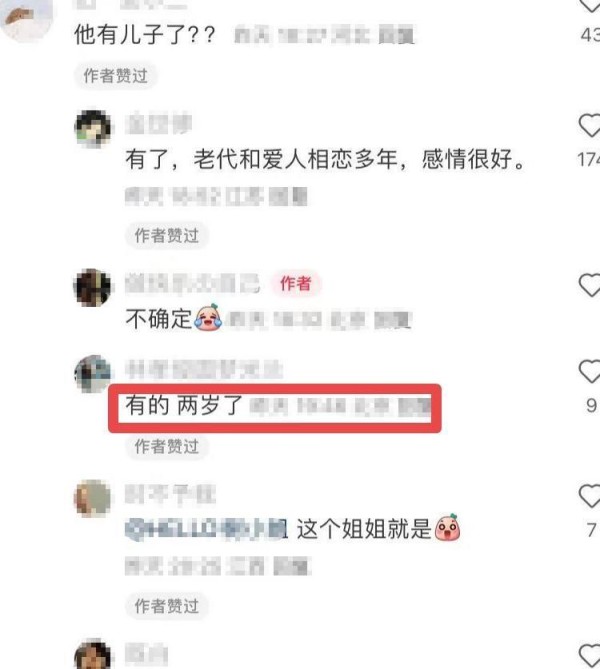Screen dimensions: 600x669
Task: Click the red "作者" badge
Action: tap(296, 283)
